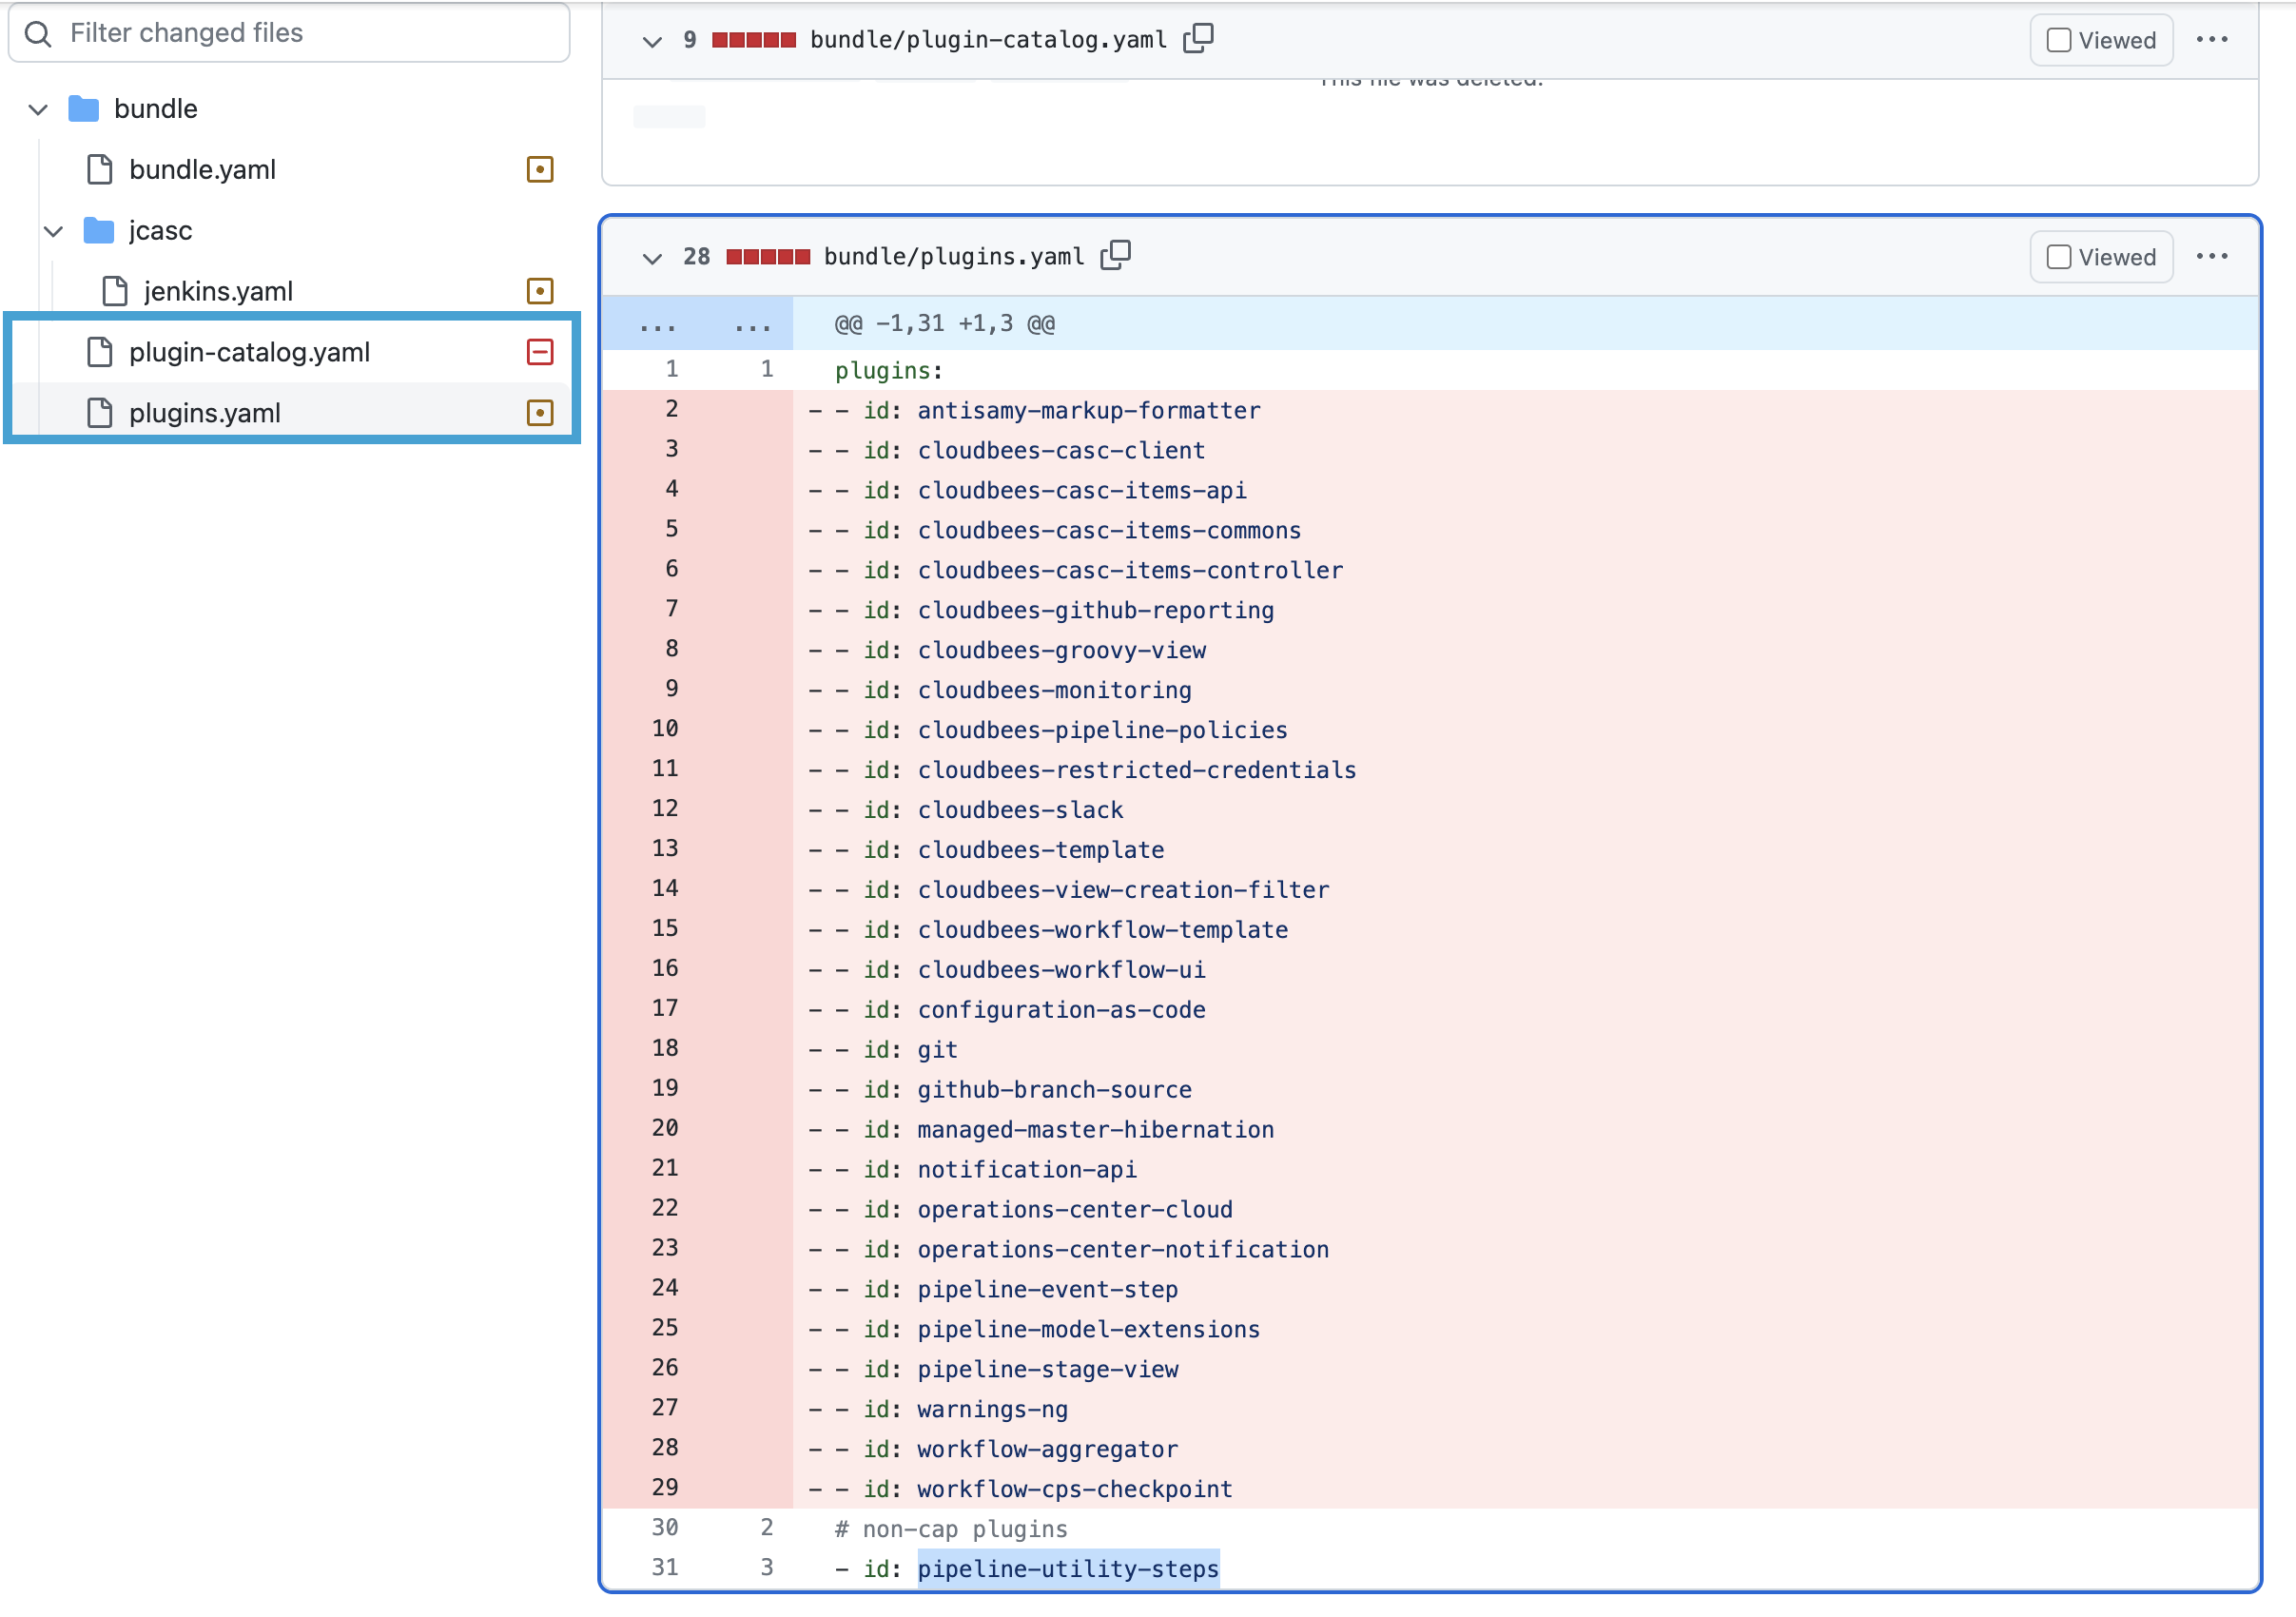The image size is (2296, 1617).
Task: Click the folder icon next to jcasc
Action: click(98, 230)
